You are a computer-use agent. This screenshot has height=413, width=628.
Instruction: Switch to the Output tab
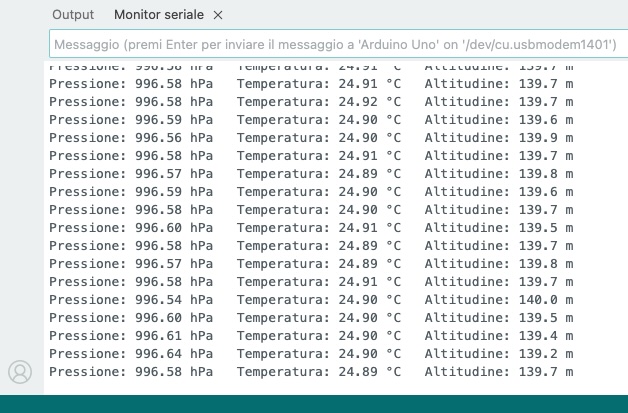point(72,15)
